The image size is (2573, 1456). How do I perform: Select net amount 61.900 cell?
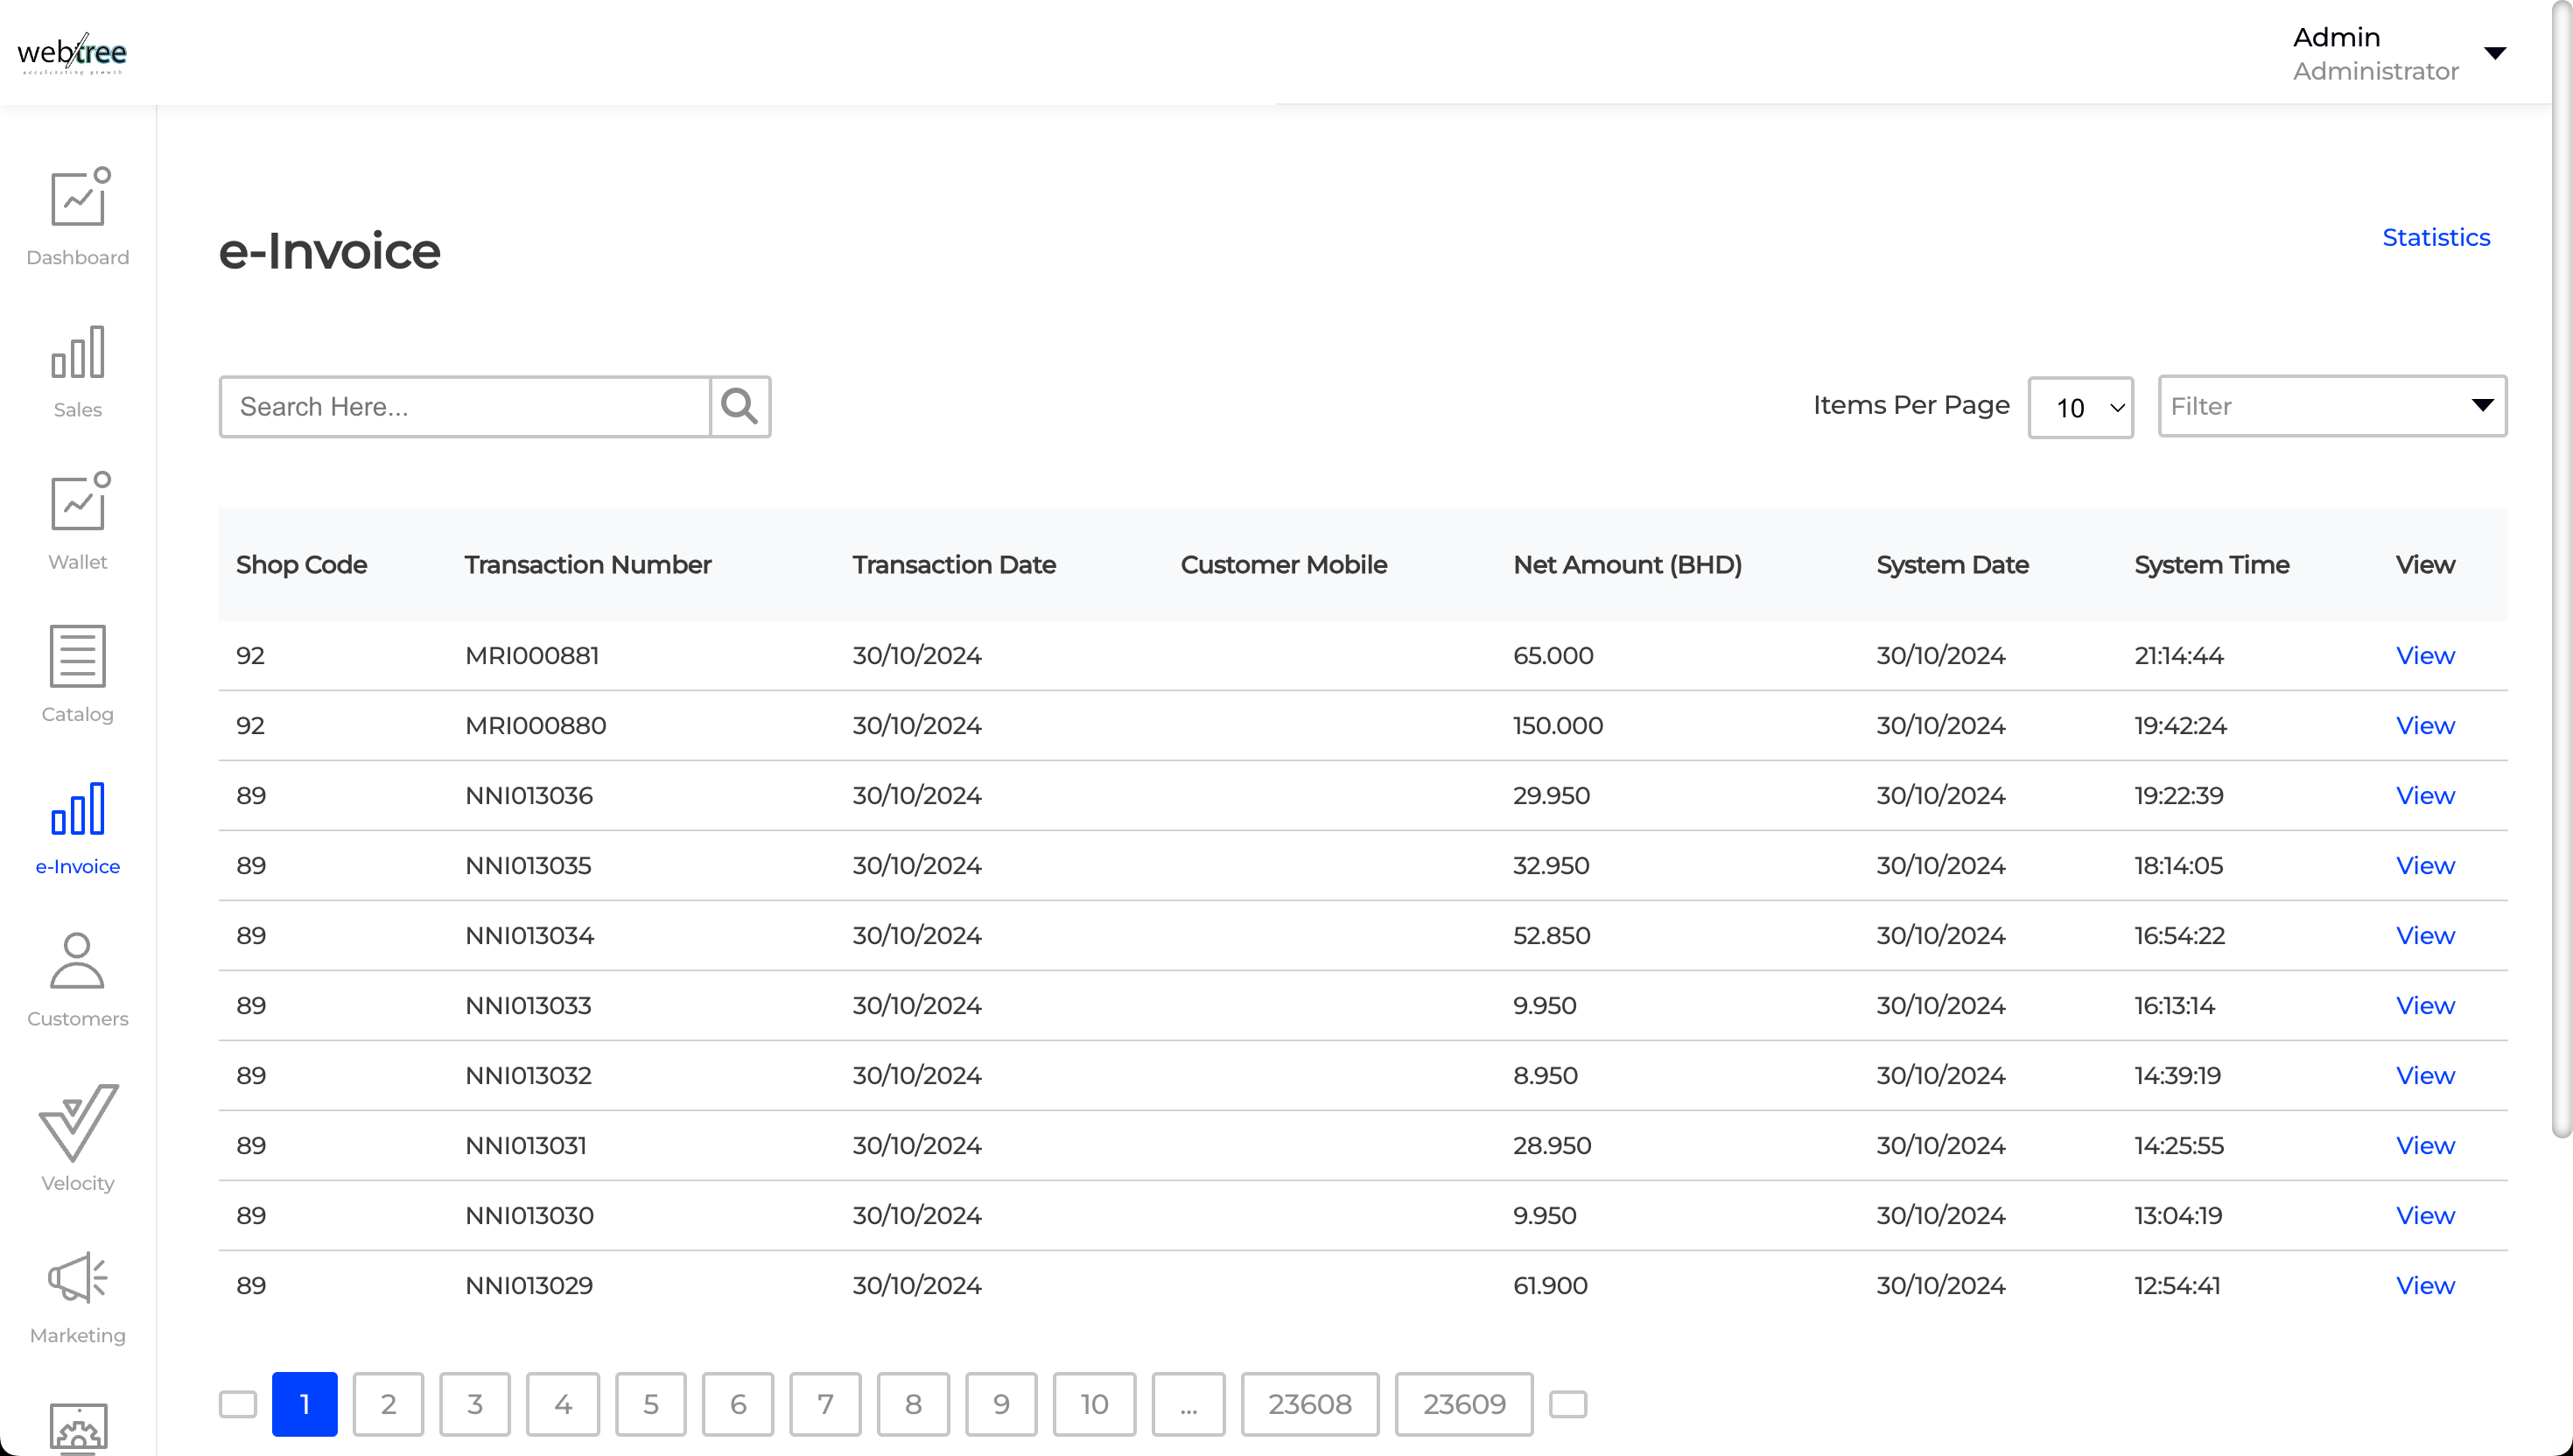point(1550,1286)
